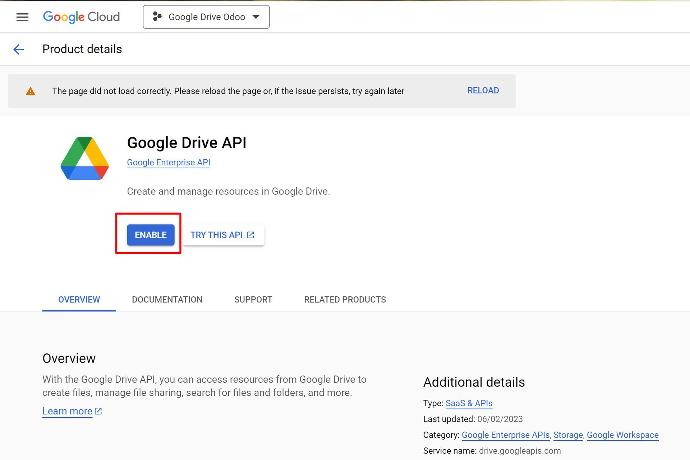The width and height of the screenshot is (690, 460).
Task: Click the project selector hexagon icon
Action: tap(157, 17)
